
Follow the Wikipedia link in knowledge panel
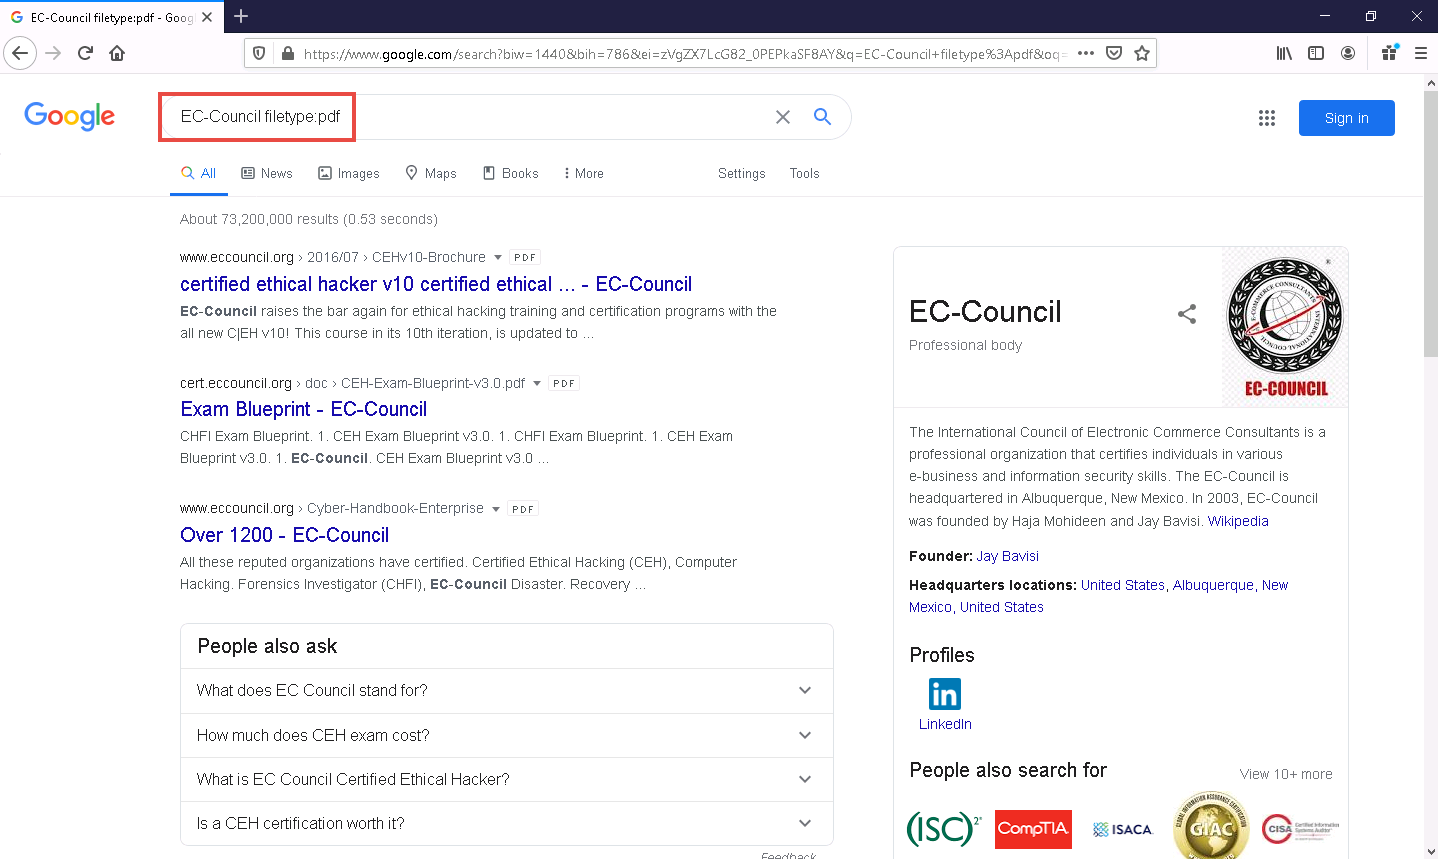(x=1238, y=521)
